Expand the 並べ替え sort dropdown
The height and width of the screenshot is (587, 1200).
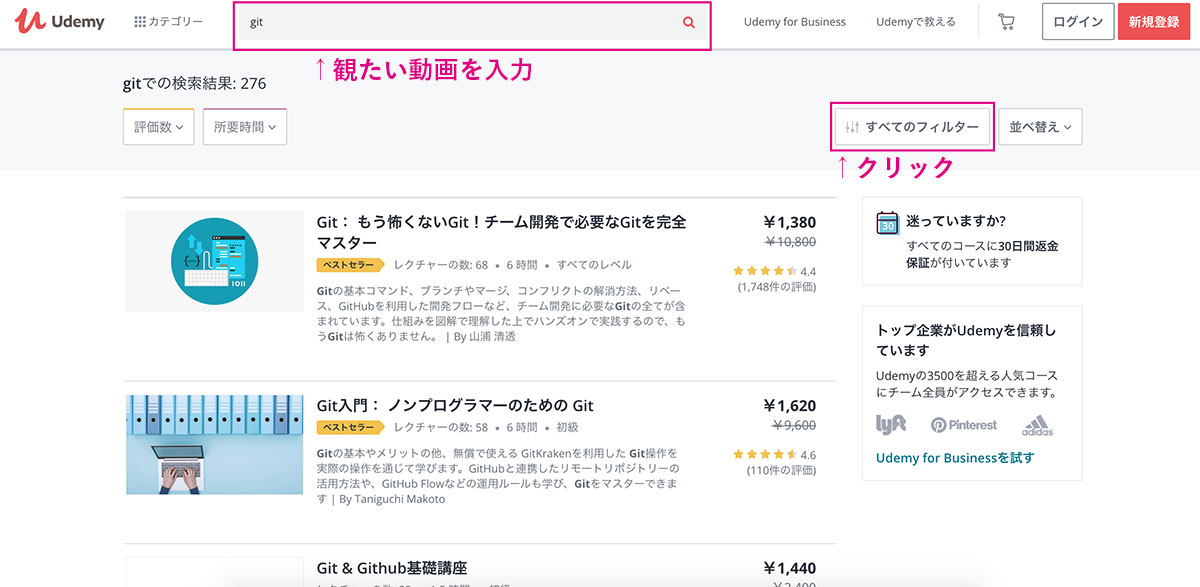tap(1040, 127)
